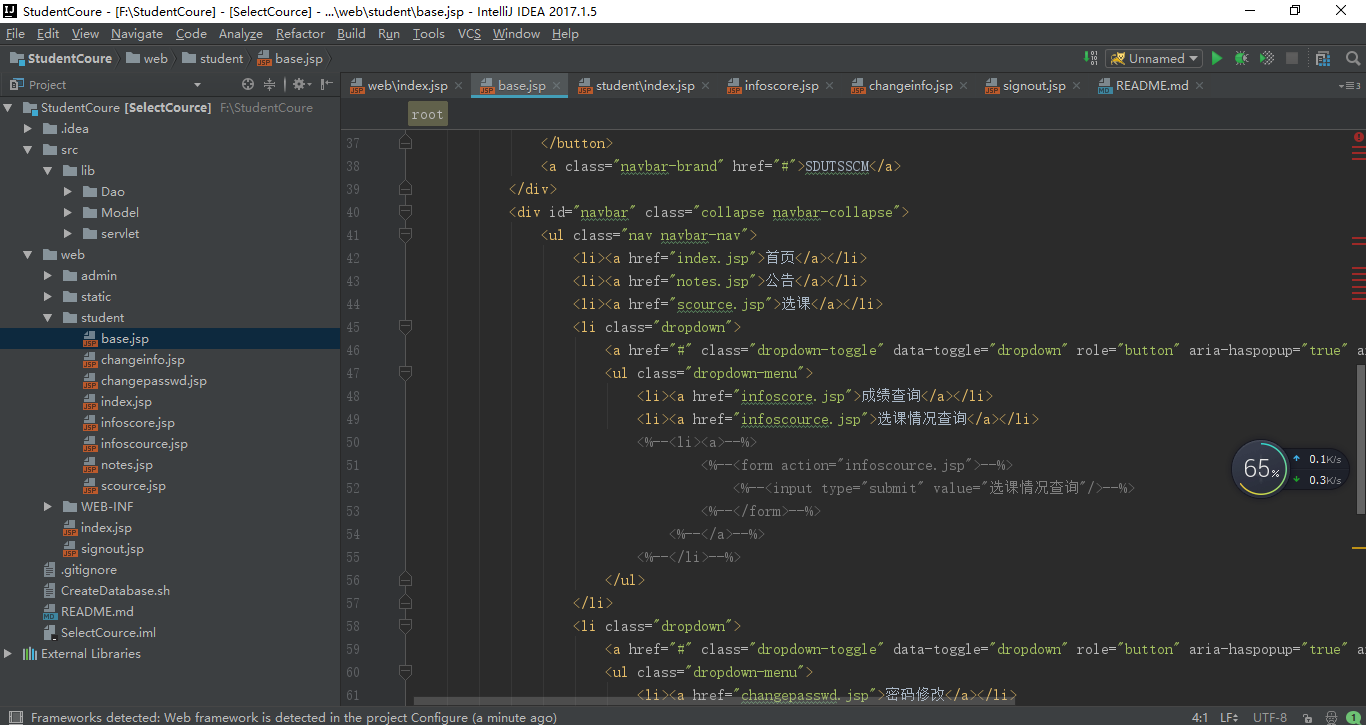This screenshot has width=1366, height=725.
Task: Open the inspector hector icon in status bar
Action: click(x=1331, y=717)
